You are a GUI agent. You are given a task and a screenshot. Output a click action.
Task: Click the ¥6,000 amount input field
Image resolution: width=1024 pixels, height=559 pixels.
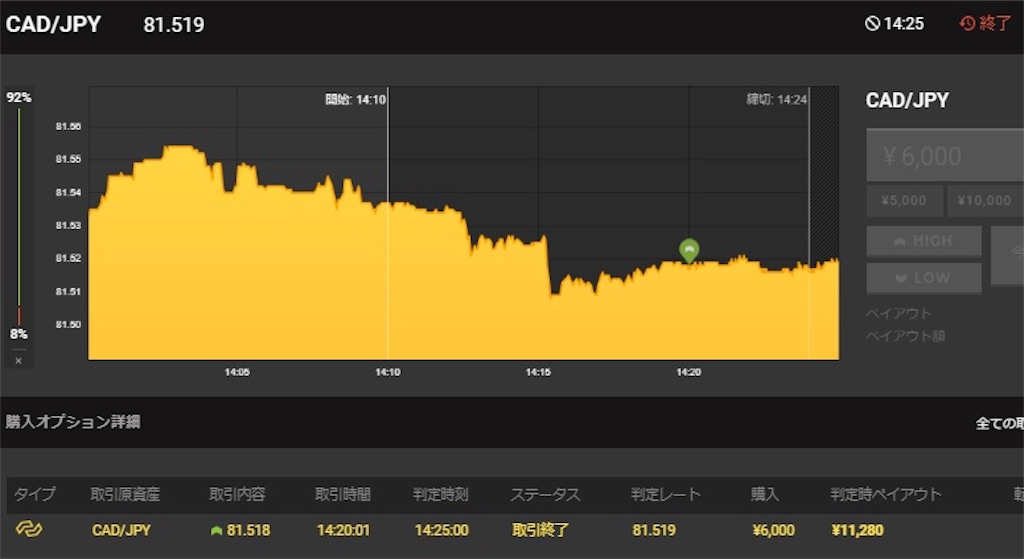click(945, 155)
